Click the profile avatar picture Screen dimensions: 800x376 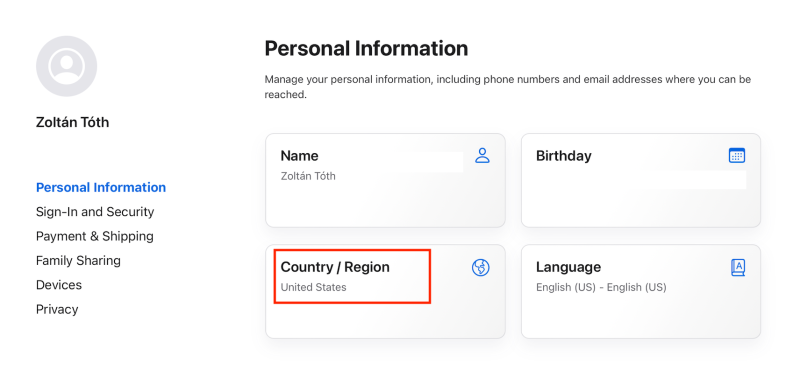(x=66, y=66)
